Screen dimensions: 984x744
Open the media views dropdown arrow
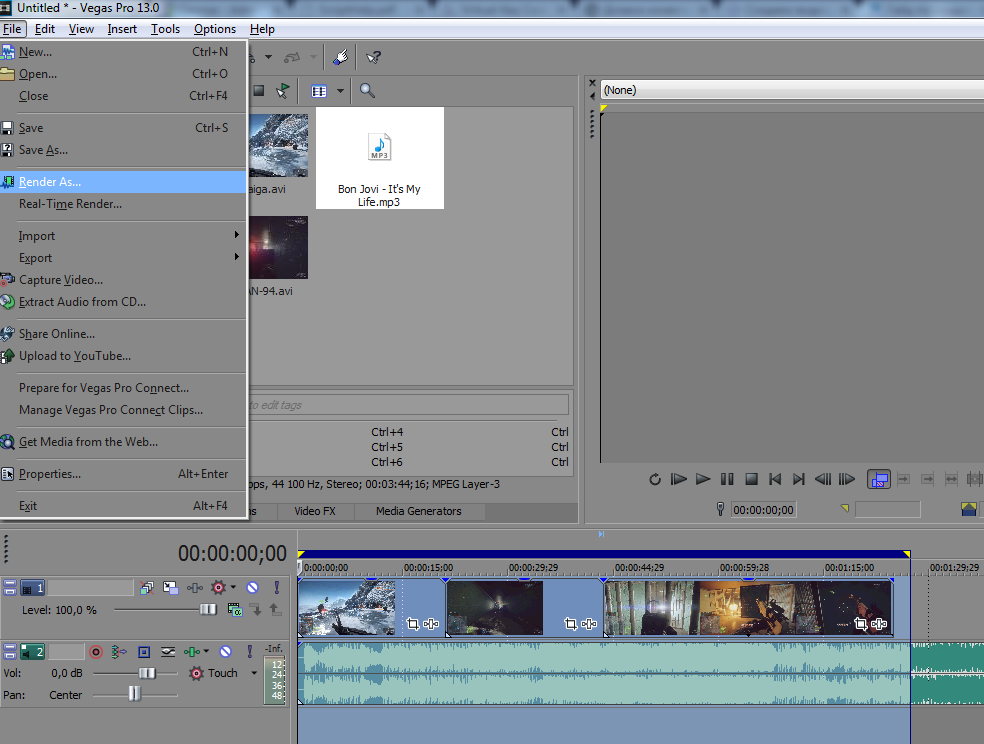coord(340,91)
